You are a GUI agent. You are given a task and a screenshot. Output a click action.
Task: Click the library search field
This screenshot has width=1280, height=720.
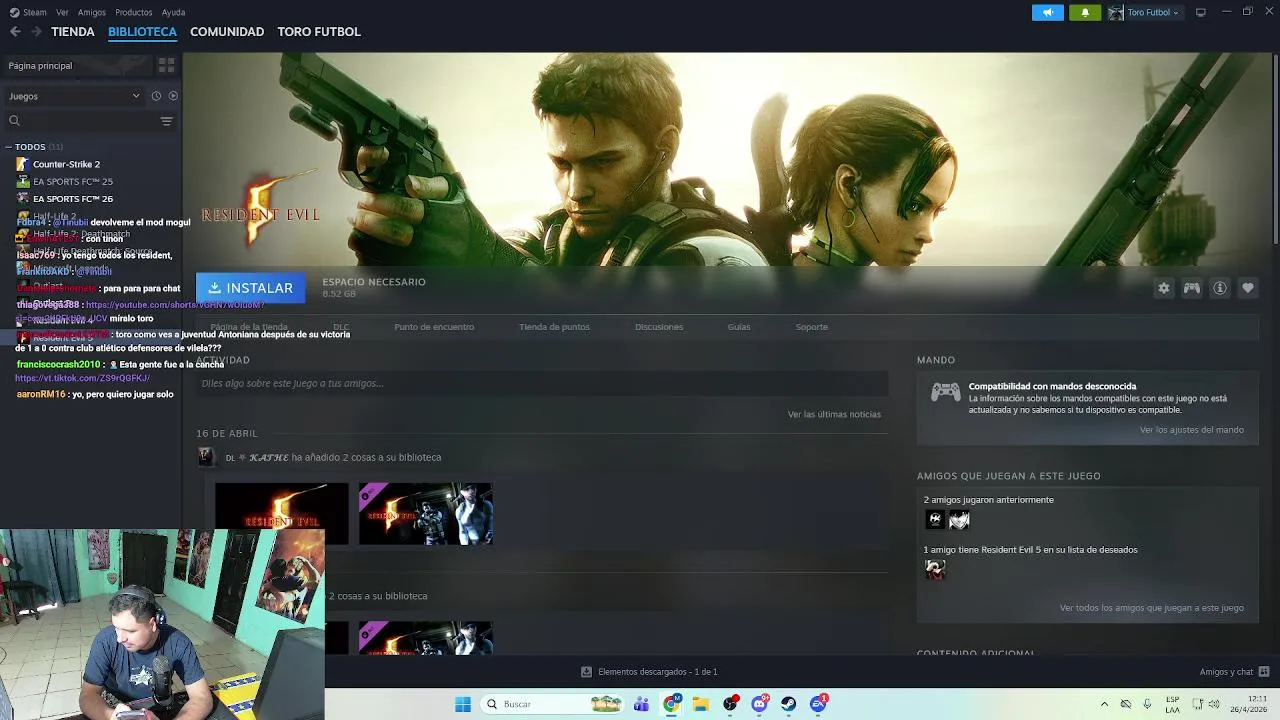click(x=80, y=121)
